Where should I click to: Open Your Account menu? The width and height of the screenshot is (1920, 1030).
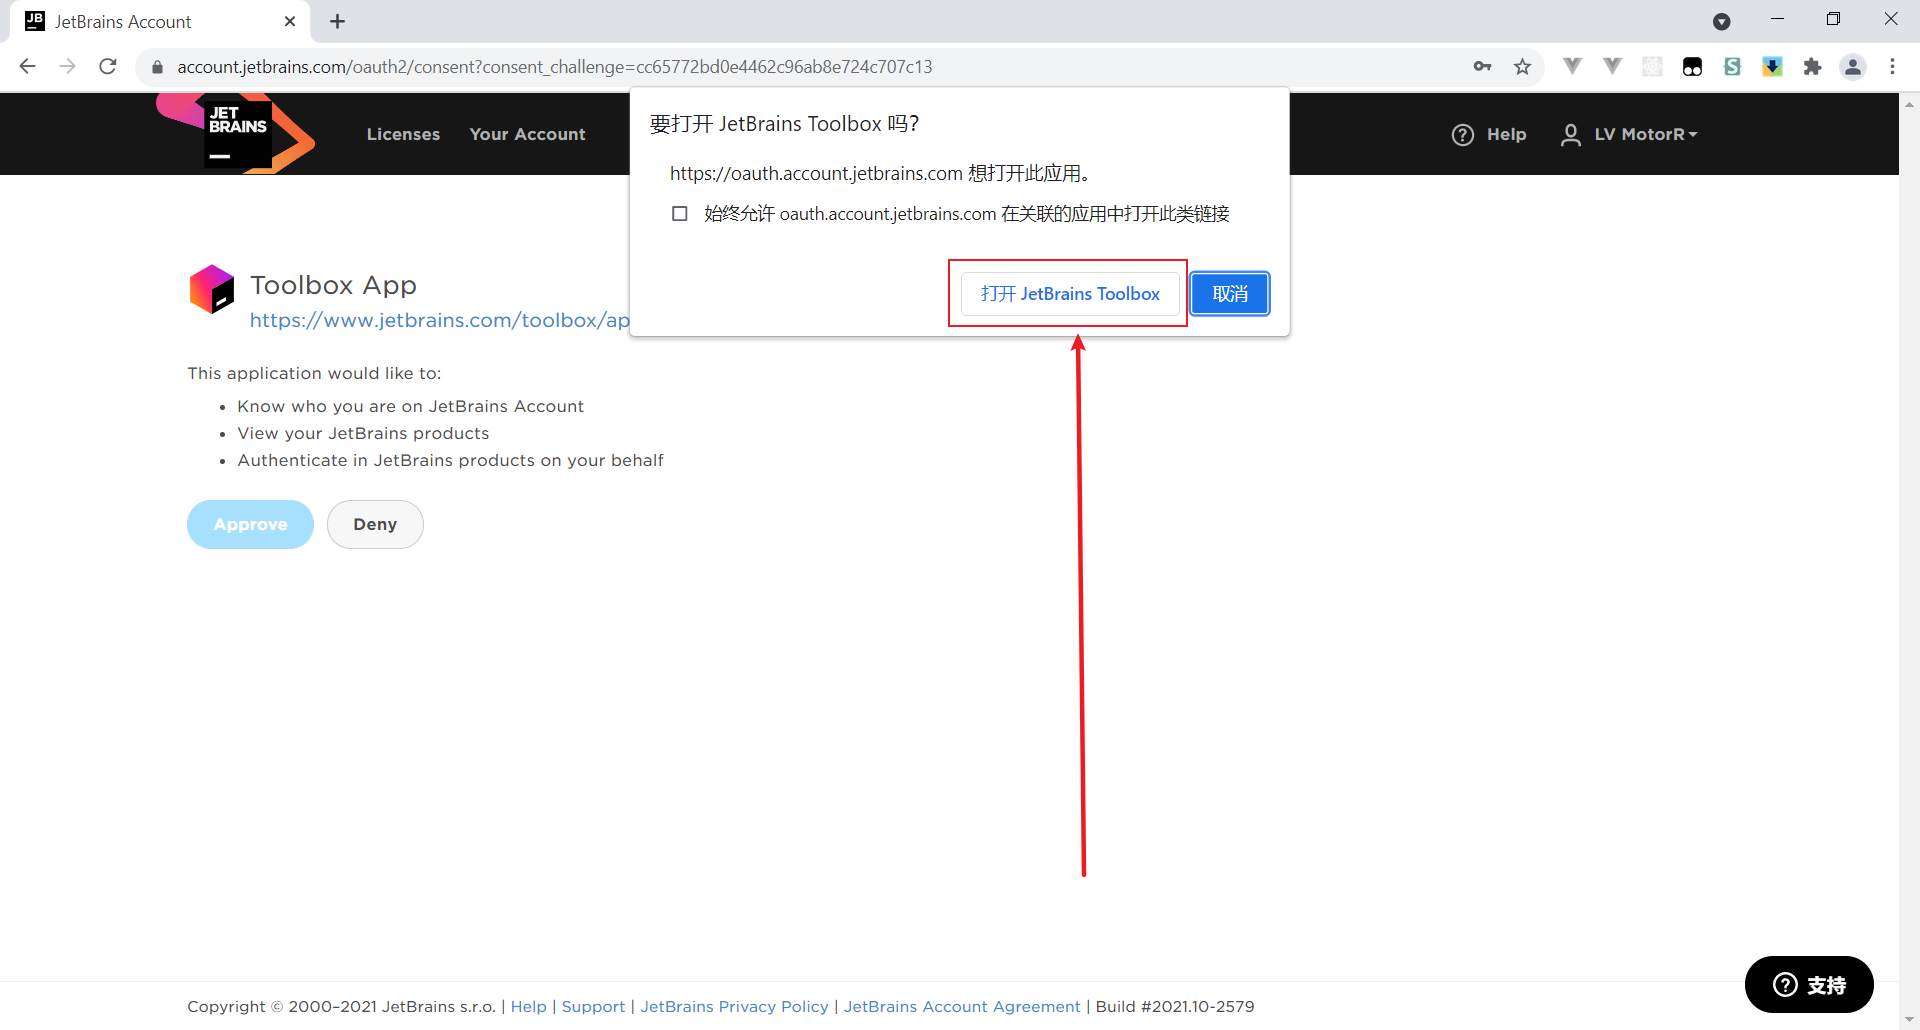(x=527, y=134)
